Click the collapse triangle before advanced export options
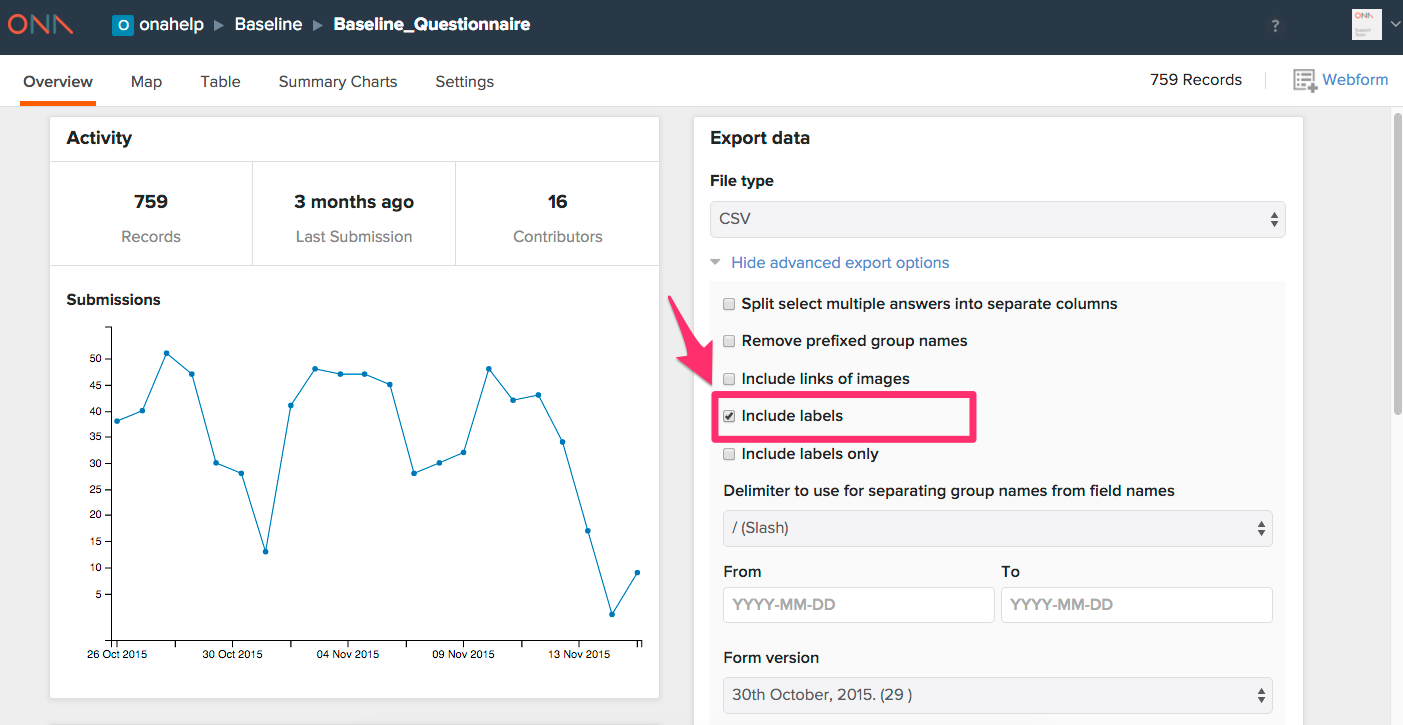1403x725 pixels. click(x=715, y=262)
